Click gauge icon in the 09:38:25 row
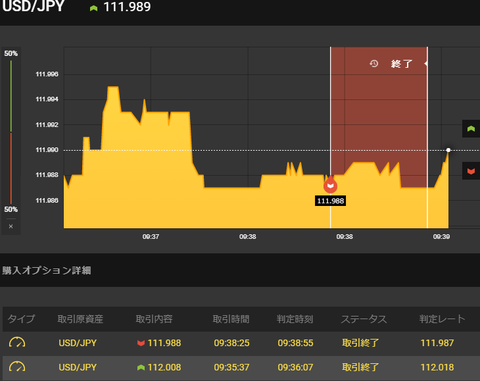Screen dimensions: 480x381 click(x=17, y=342)
